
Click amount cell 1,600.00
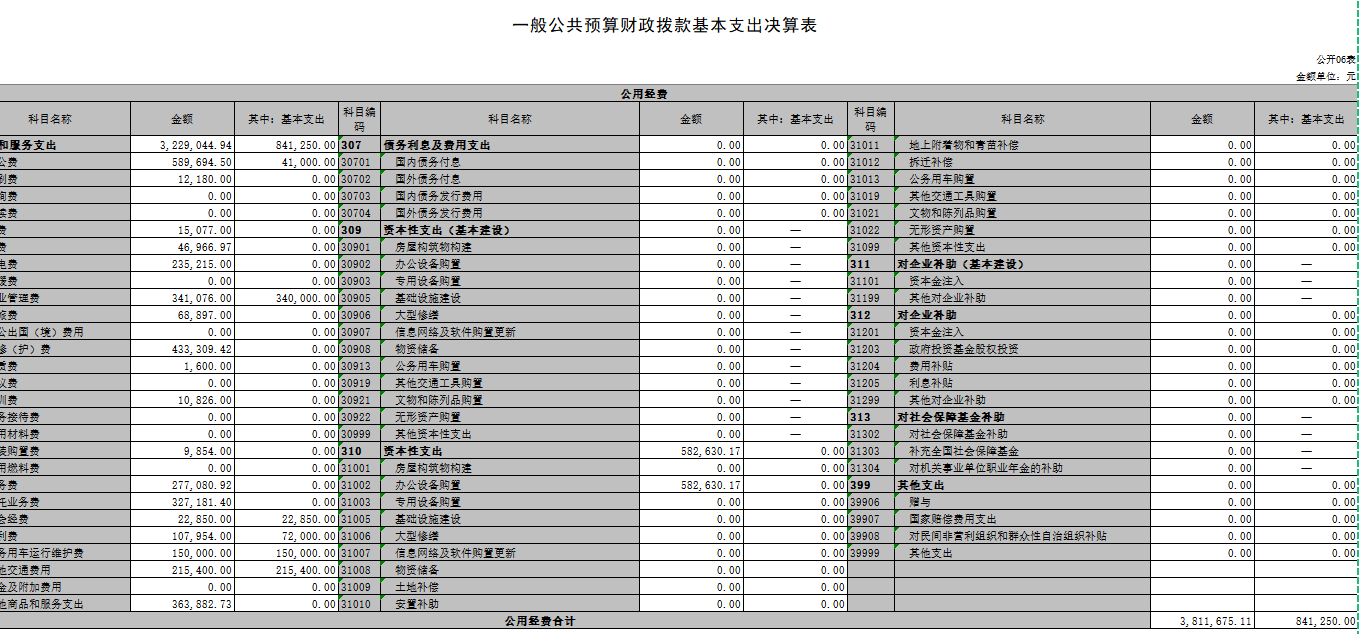coord(182,366)
